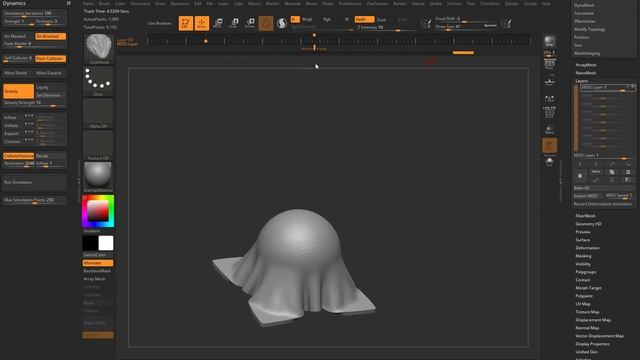The width and height of the screenshot is (640, 360).
Task: Toggle the Mrgb mode
Action: [307, 19]
